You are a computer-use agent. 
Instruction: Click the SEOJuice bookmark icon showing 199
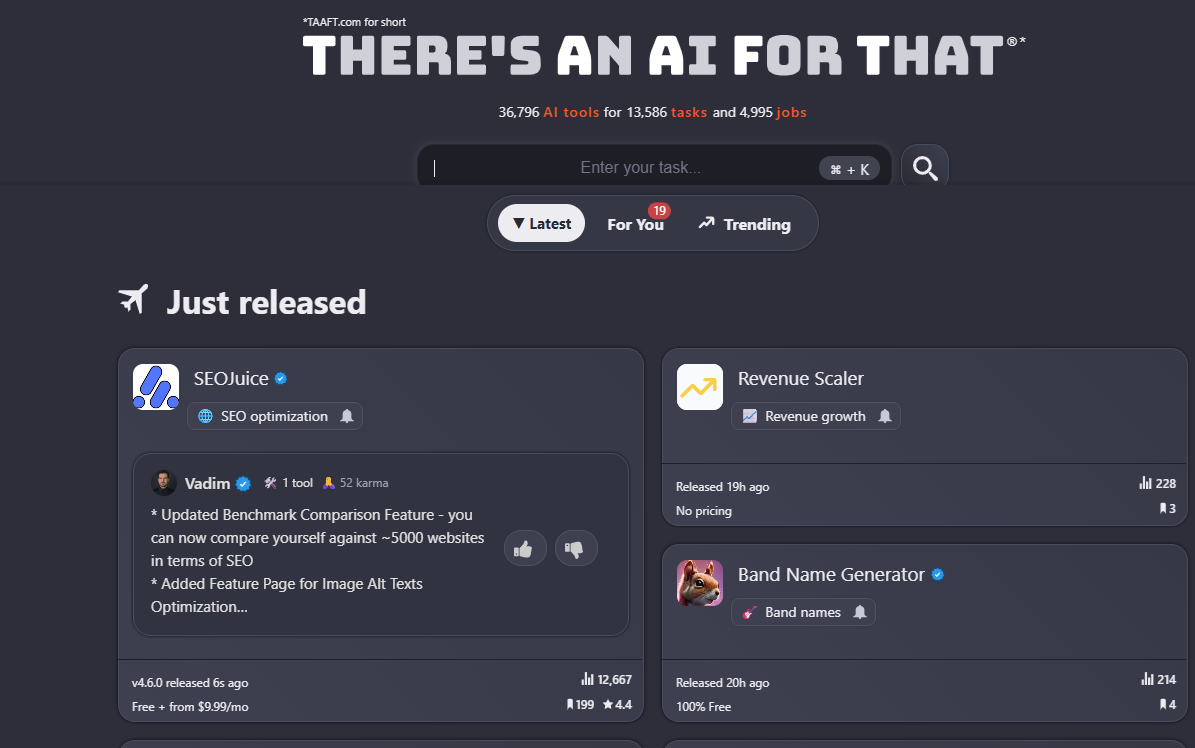[570, 705]
